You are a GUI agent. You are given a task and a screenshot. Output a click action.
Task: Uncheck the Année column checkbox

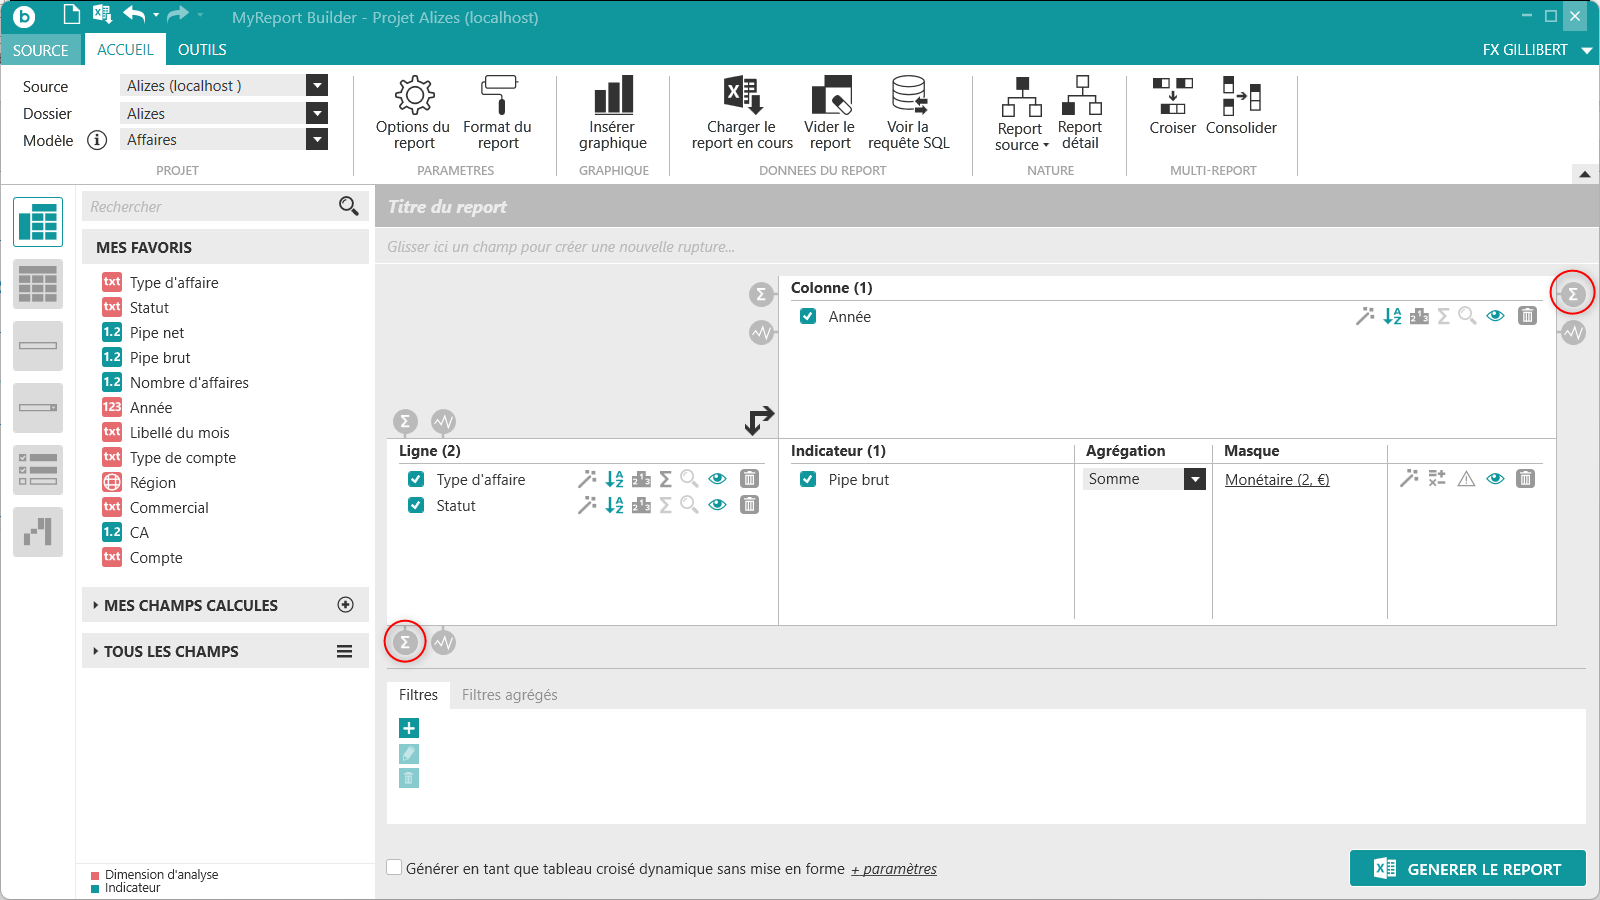click(808, 316)
